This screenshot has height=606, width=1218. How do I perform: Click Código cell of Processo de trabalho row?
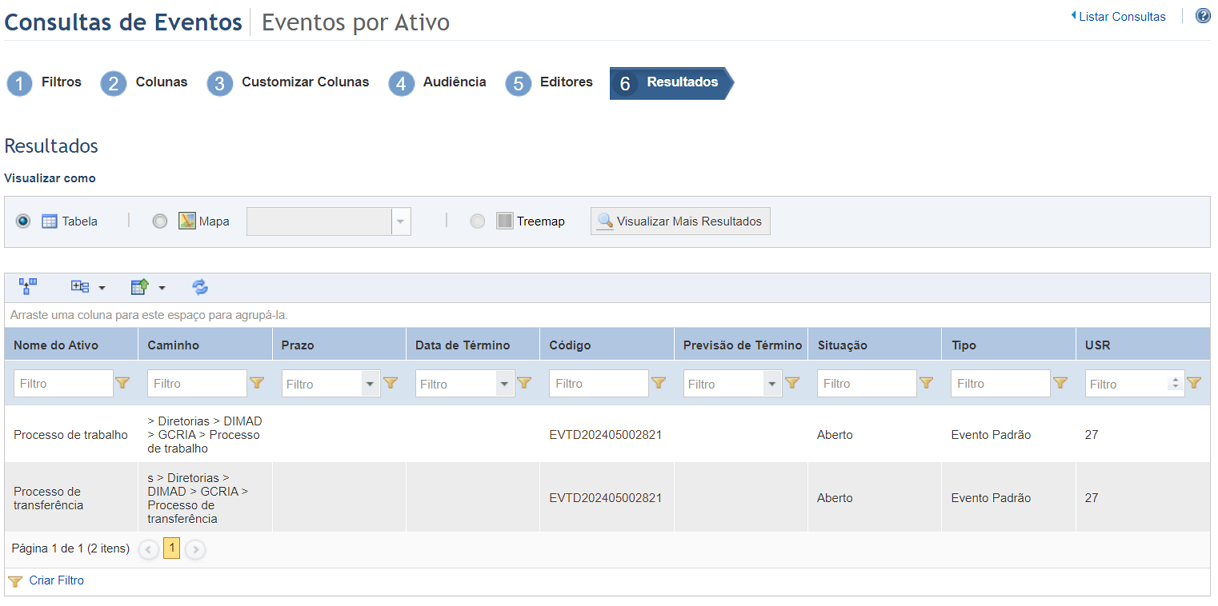pos(605,435)
